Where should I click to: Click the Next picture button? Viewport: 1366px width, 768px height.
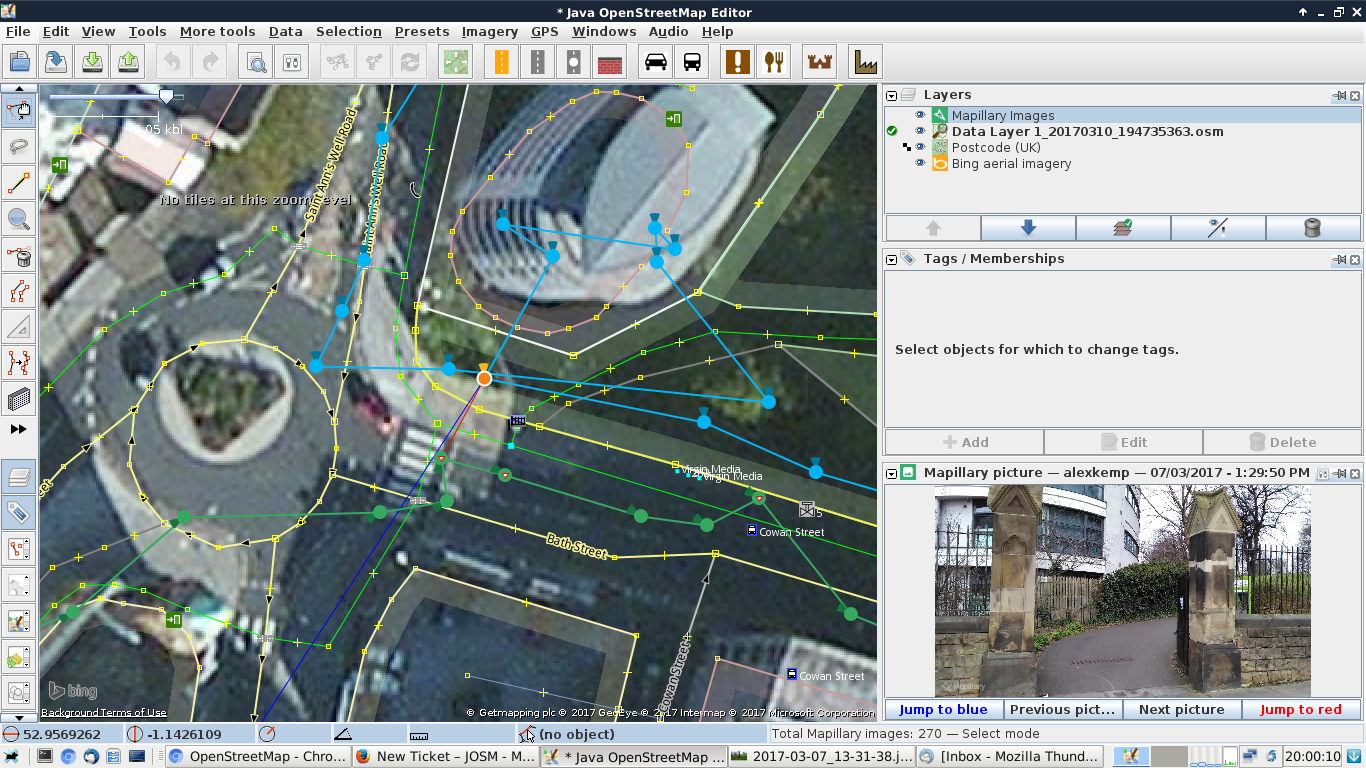[1181, 709]
